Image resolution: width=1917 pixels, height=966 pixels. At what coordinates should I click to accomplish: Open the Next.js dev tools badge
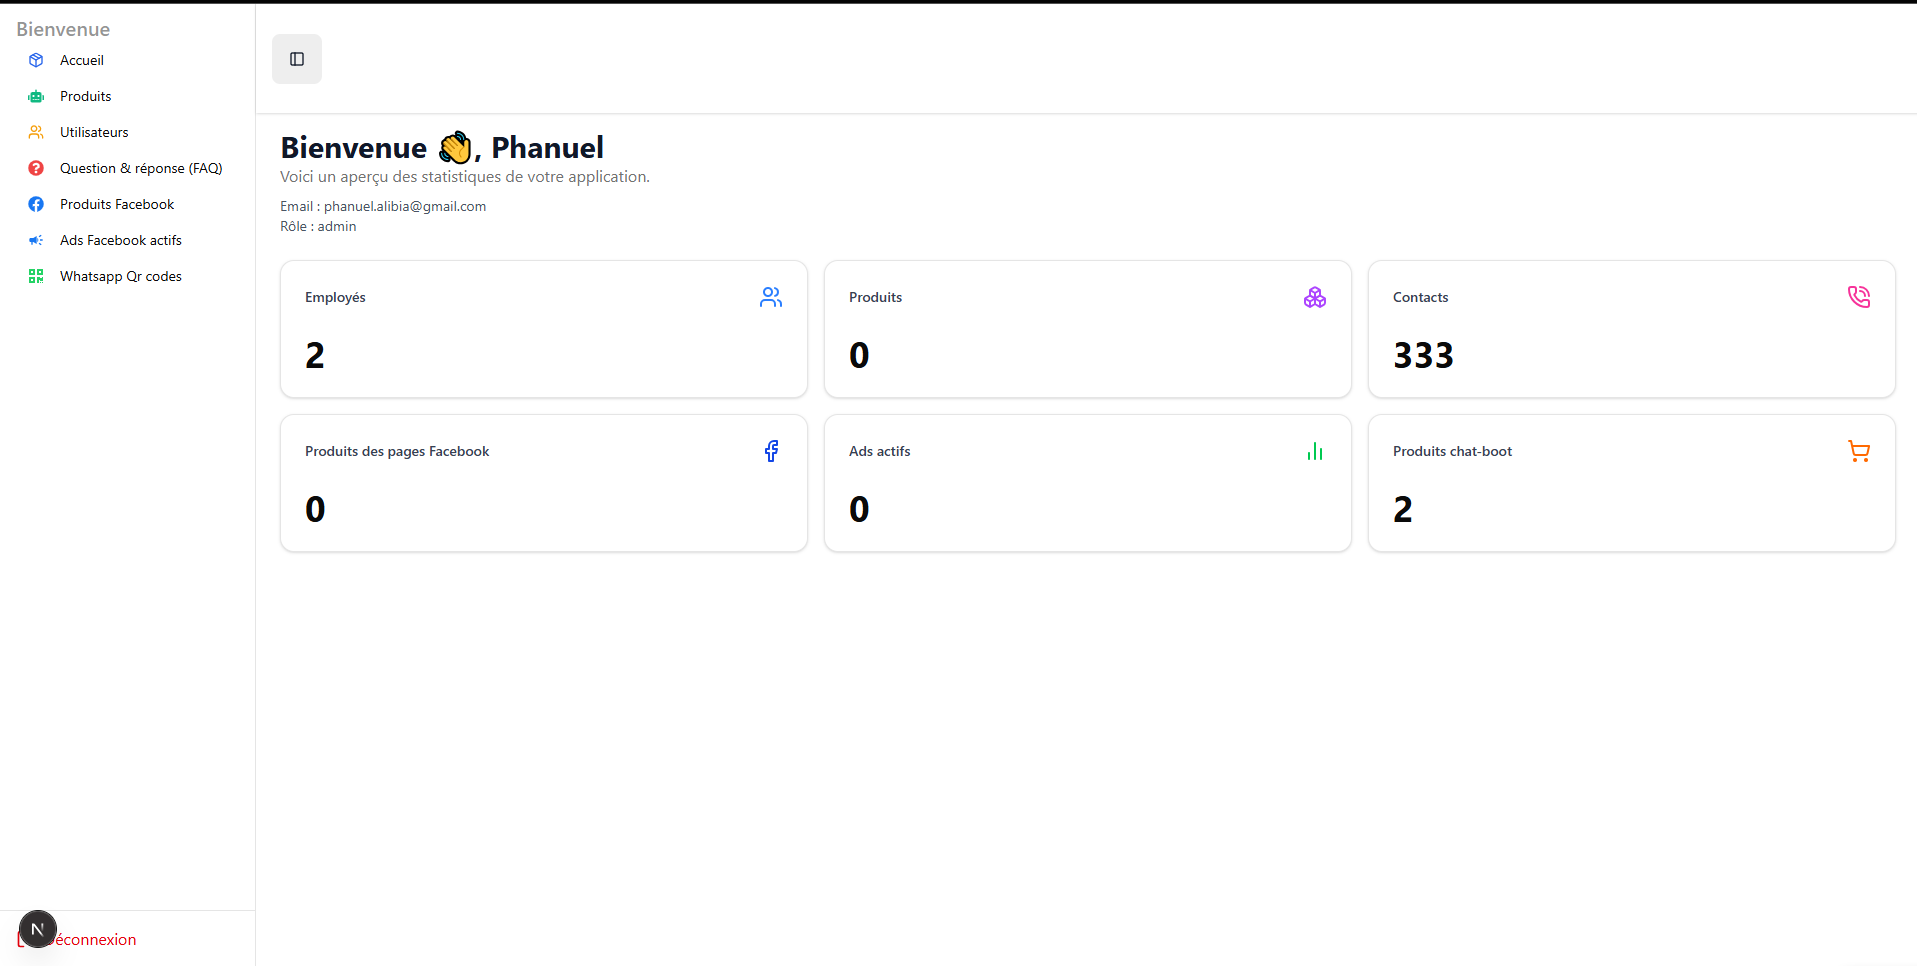(x=38, y=929)
